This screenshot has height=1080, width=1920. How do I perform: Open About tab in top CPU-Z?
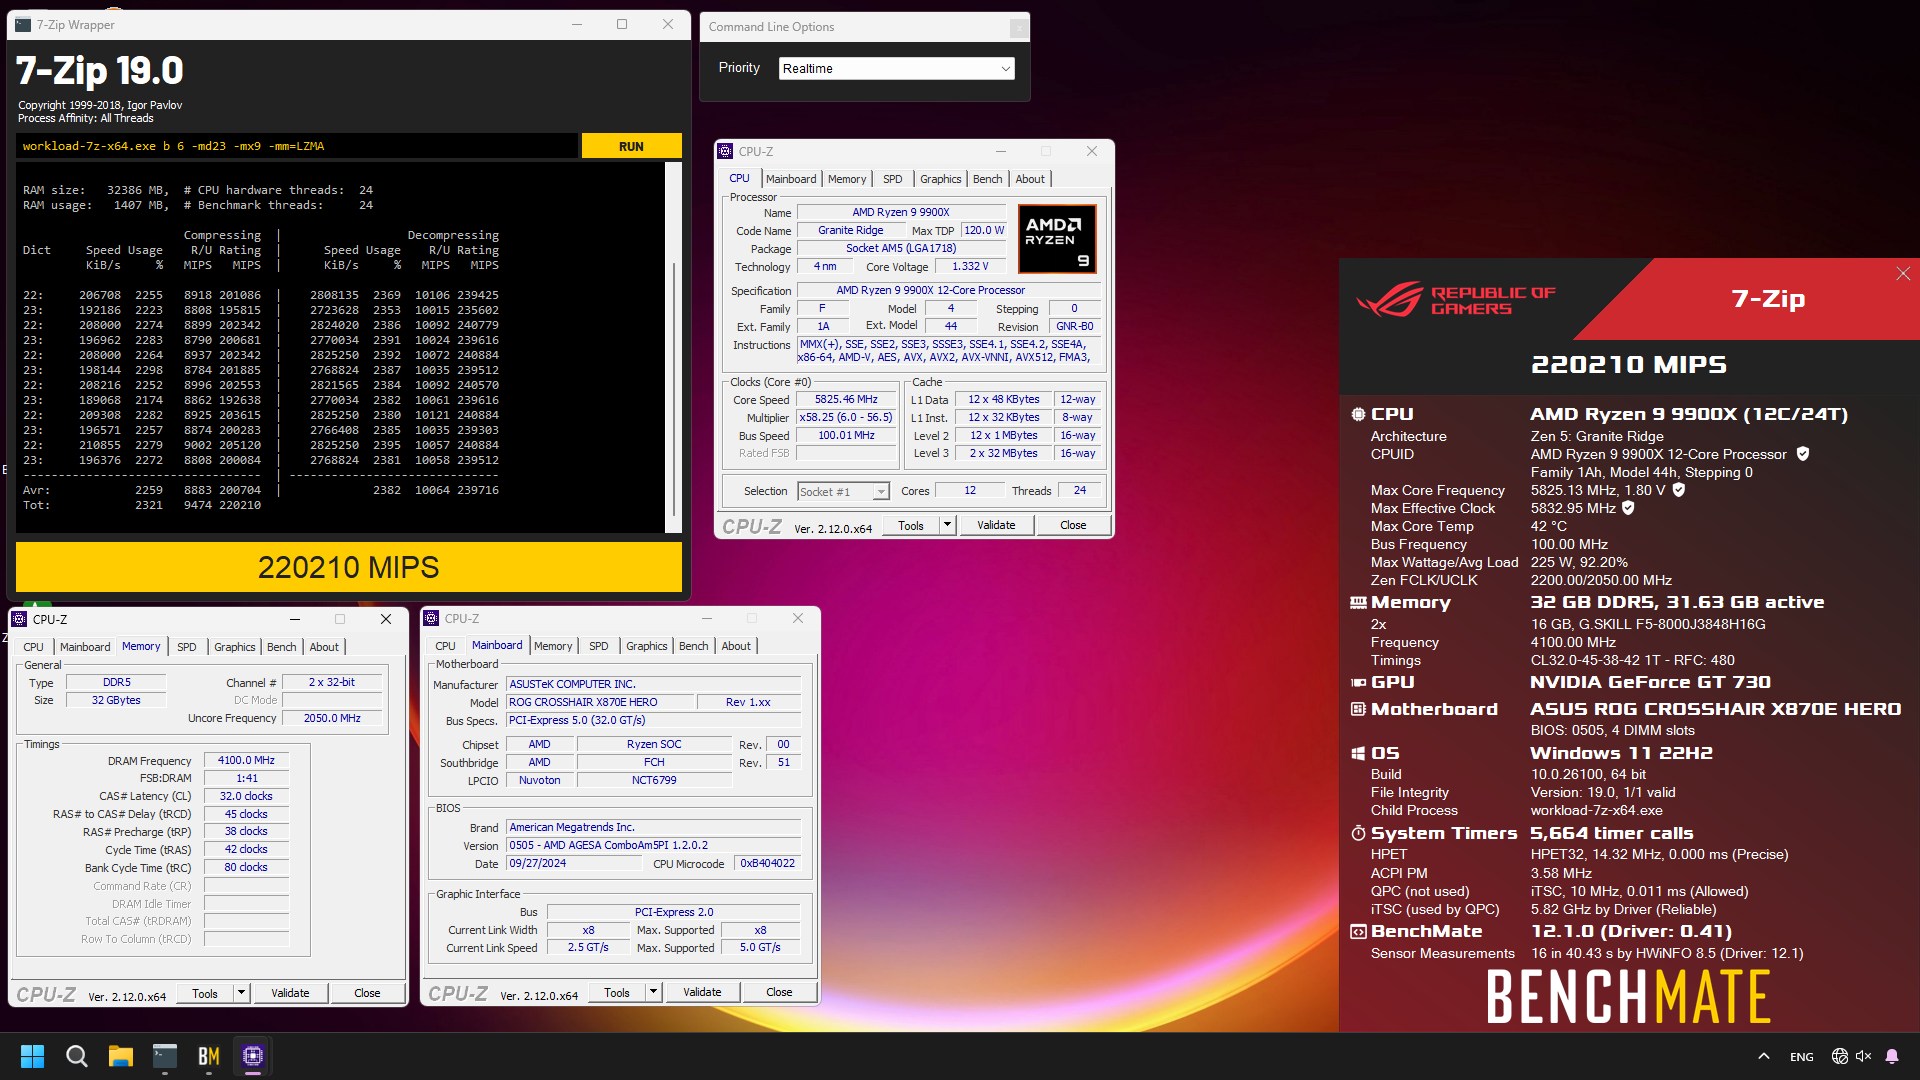click(x=1030, y=179)
